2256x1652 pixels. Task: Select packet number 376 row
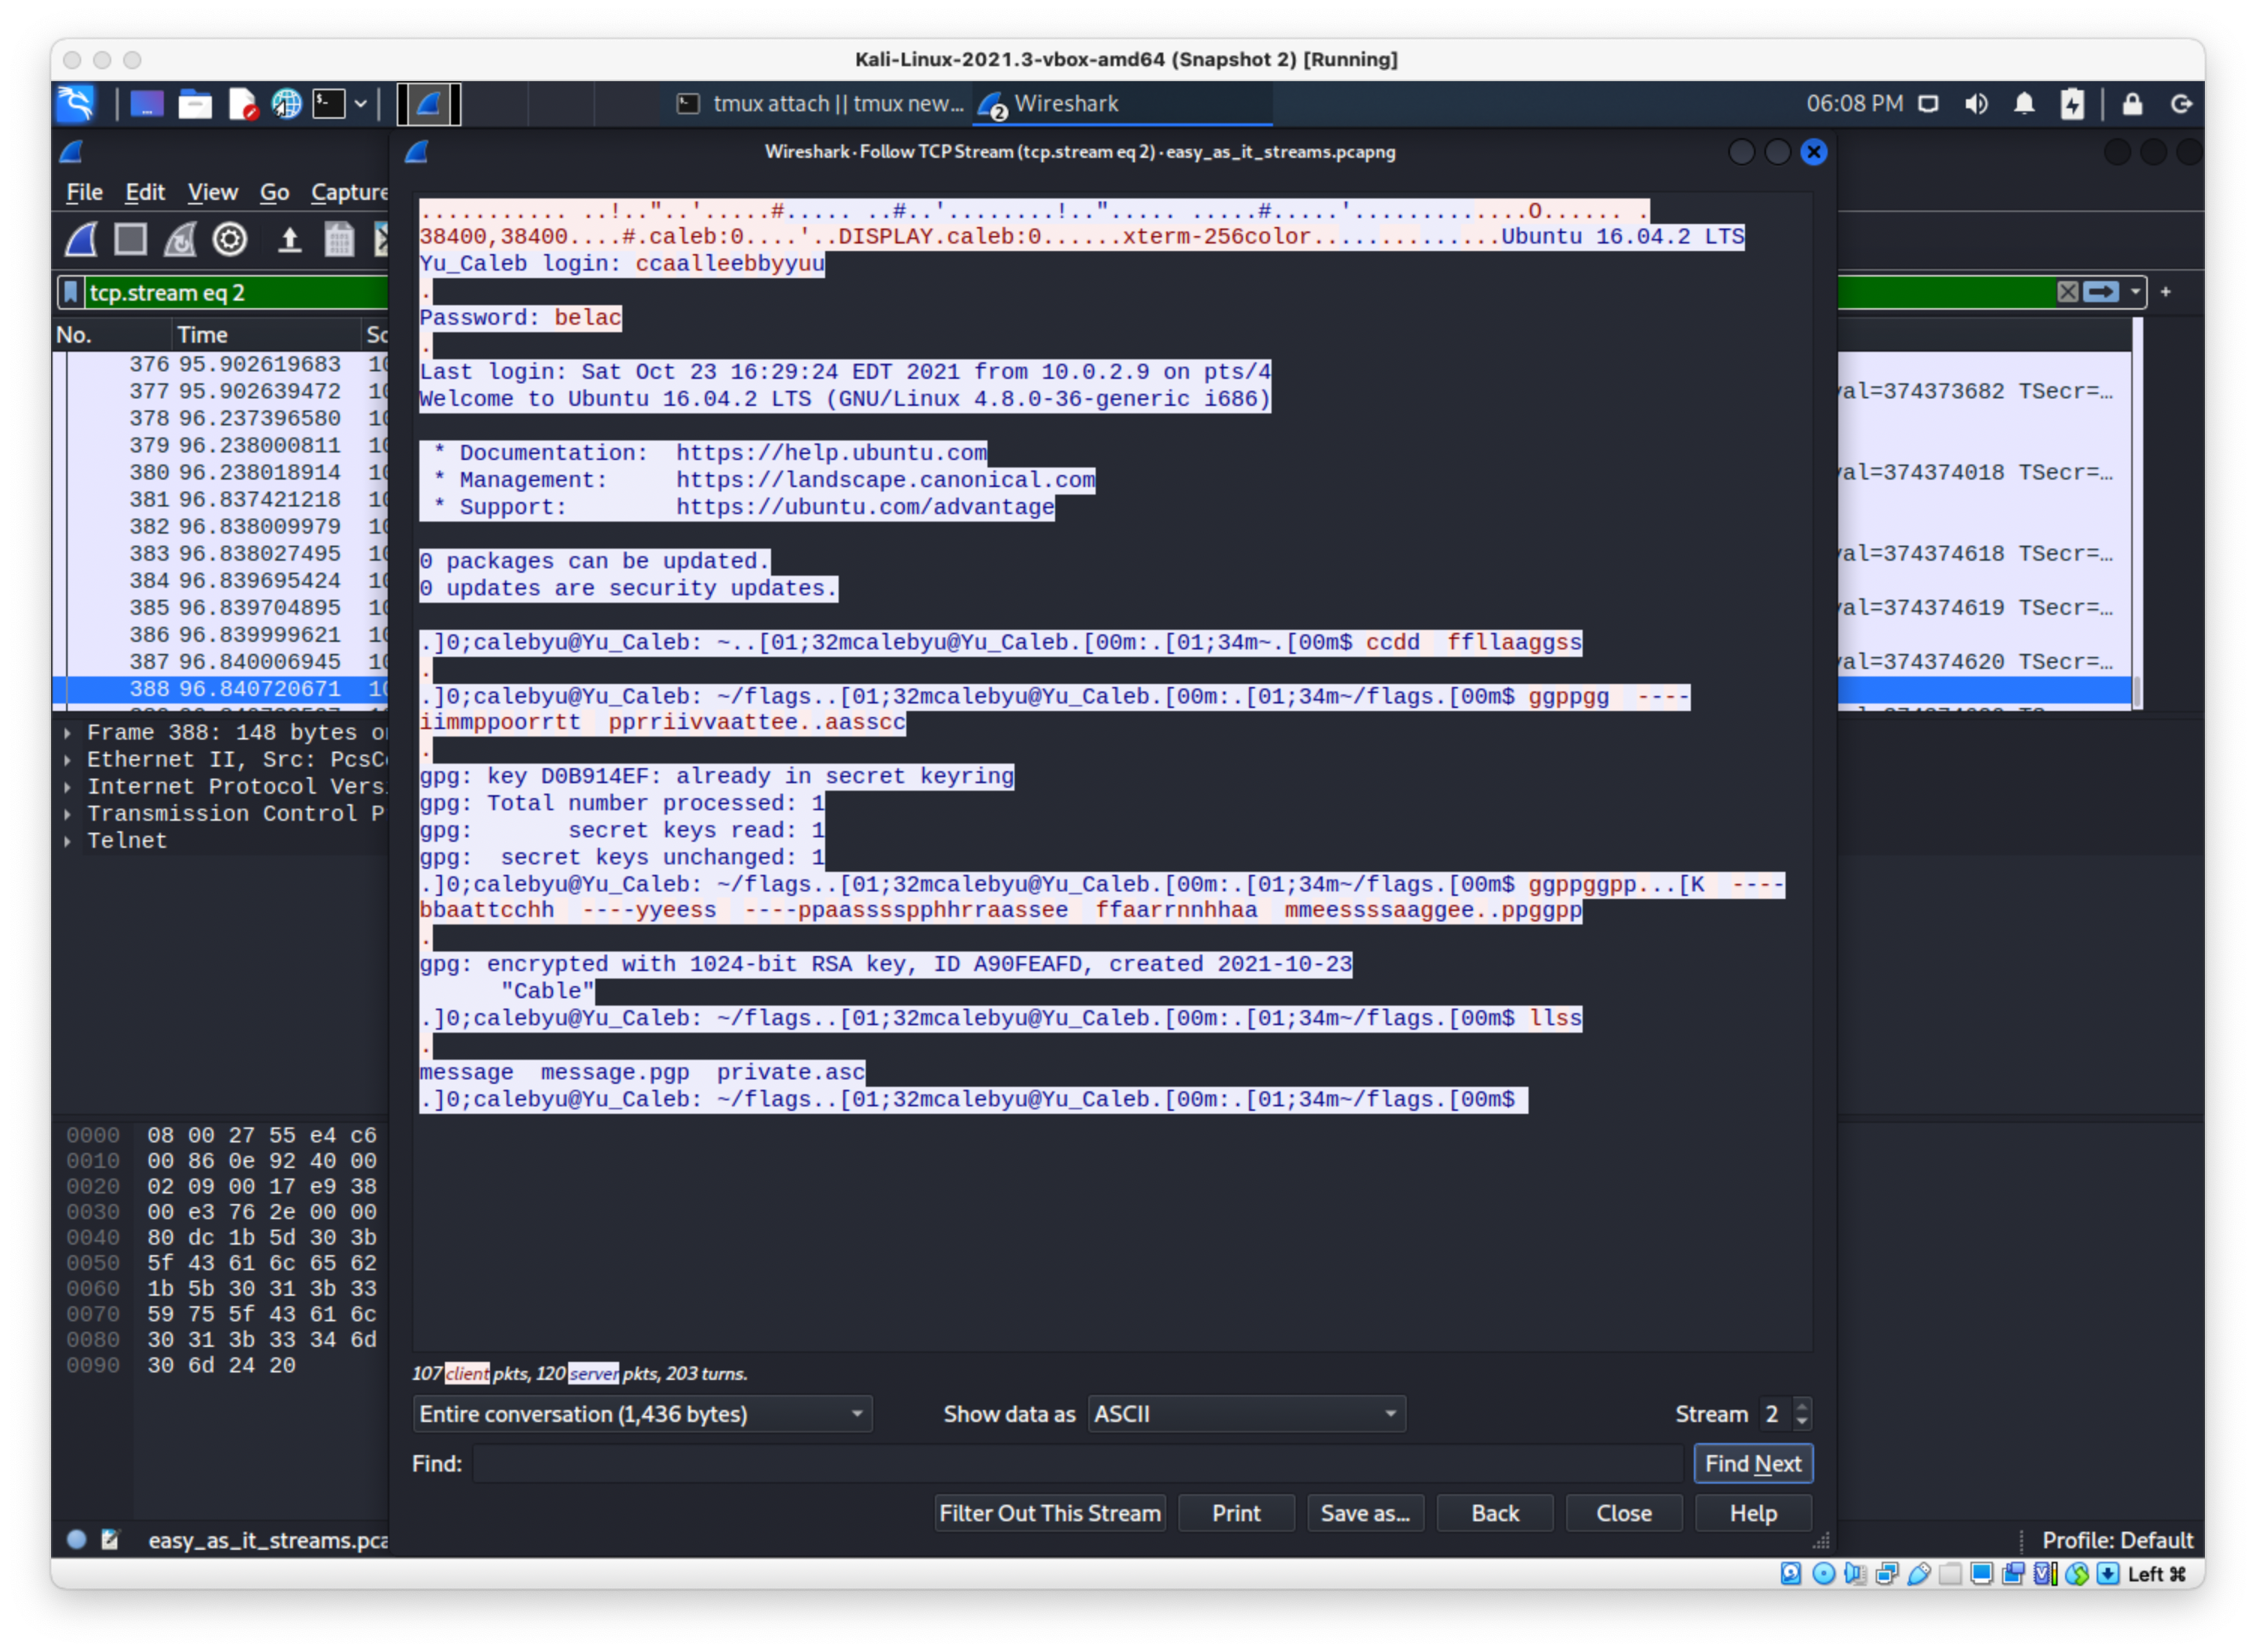[x=221, y=364]
